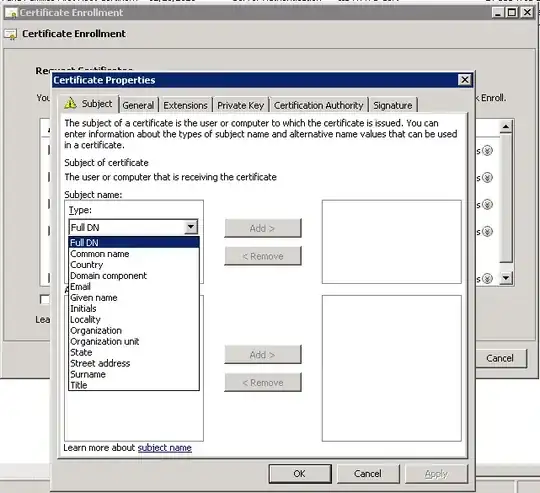Image resolution: width=540 pixels, height=493 pixels.
Task: Close the Certificate Properties dialog
Action: point(465,80)
